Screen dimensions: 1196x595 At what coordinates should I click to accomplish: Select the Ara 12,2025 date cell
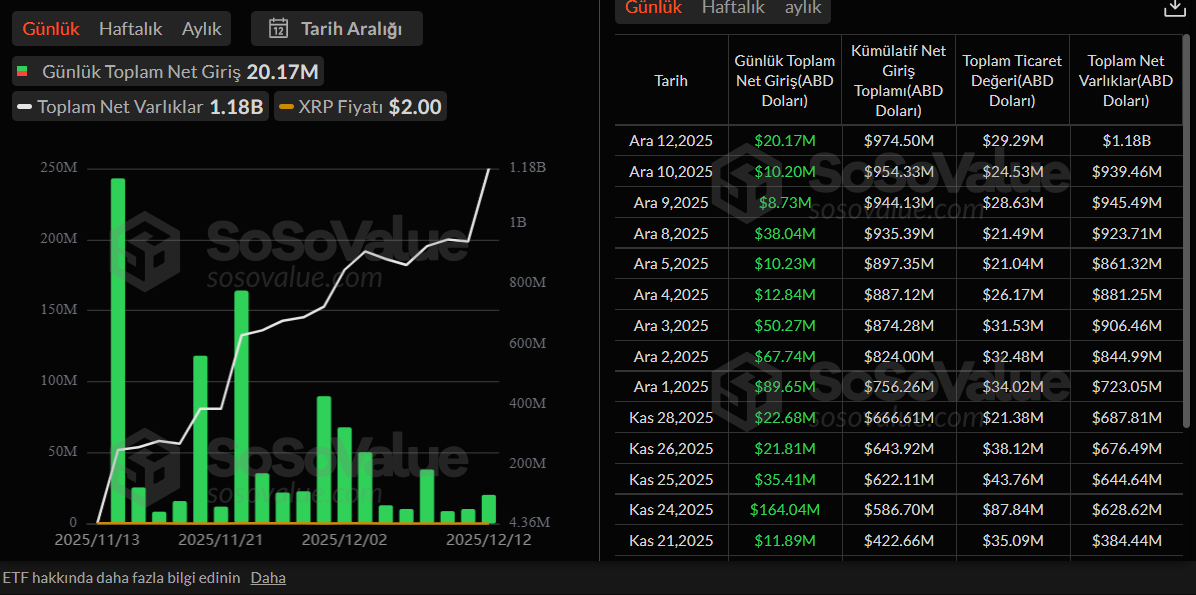[x=671, y=141]
